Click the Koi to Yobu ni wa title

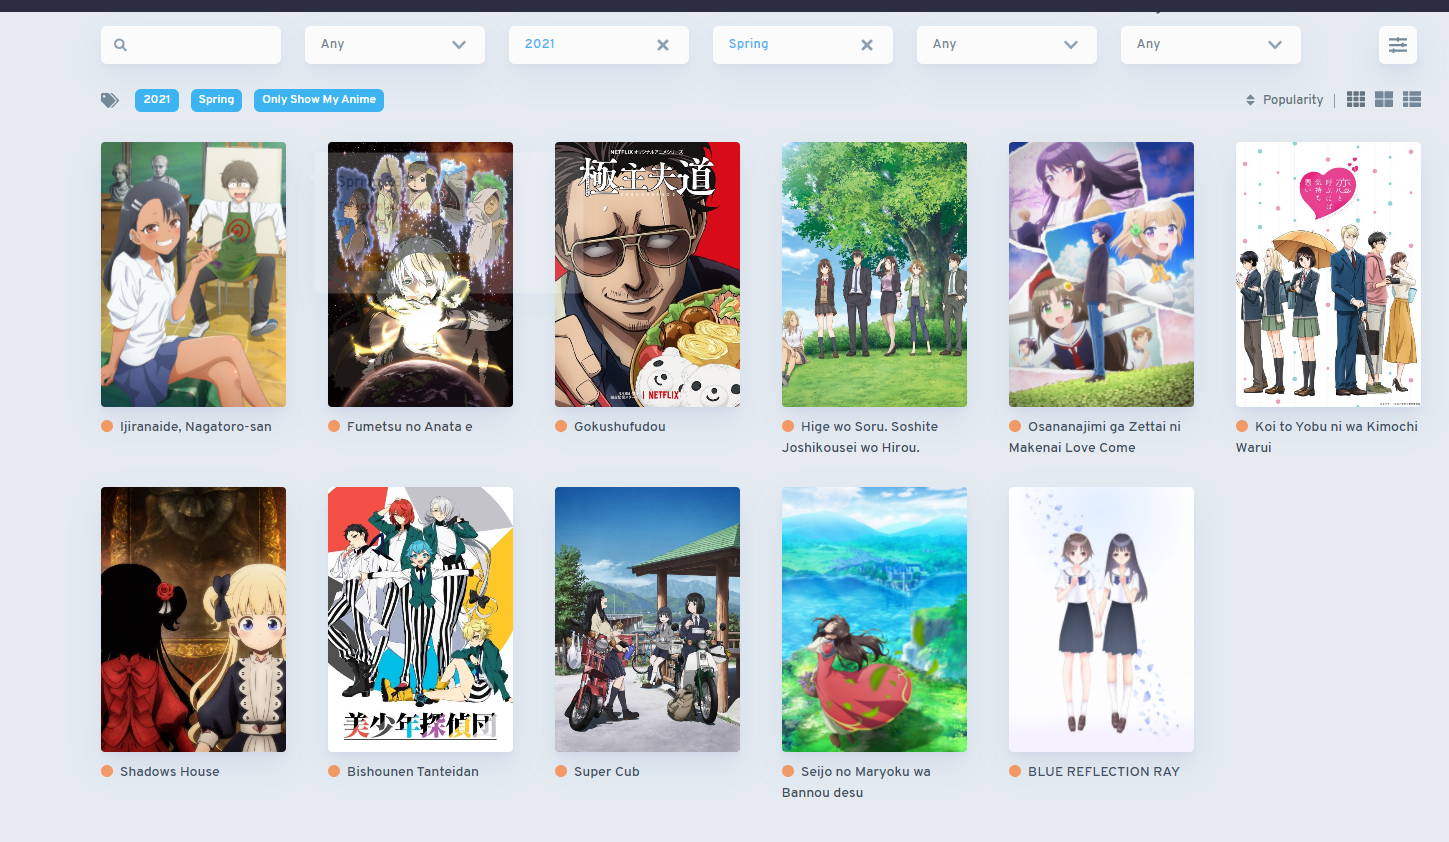1327,437
